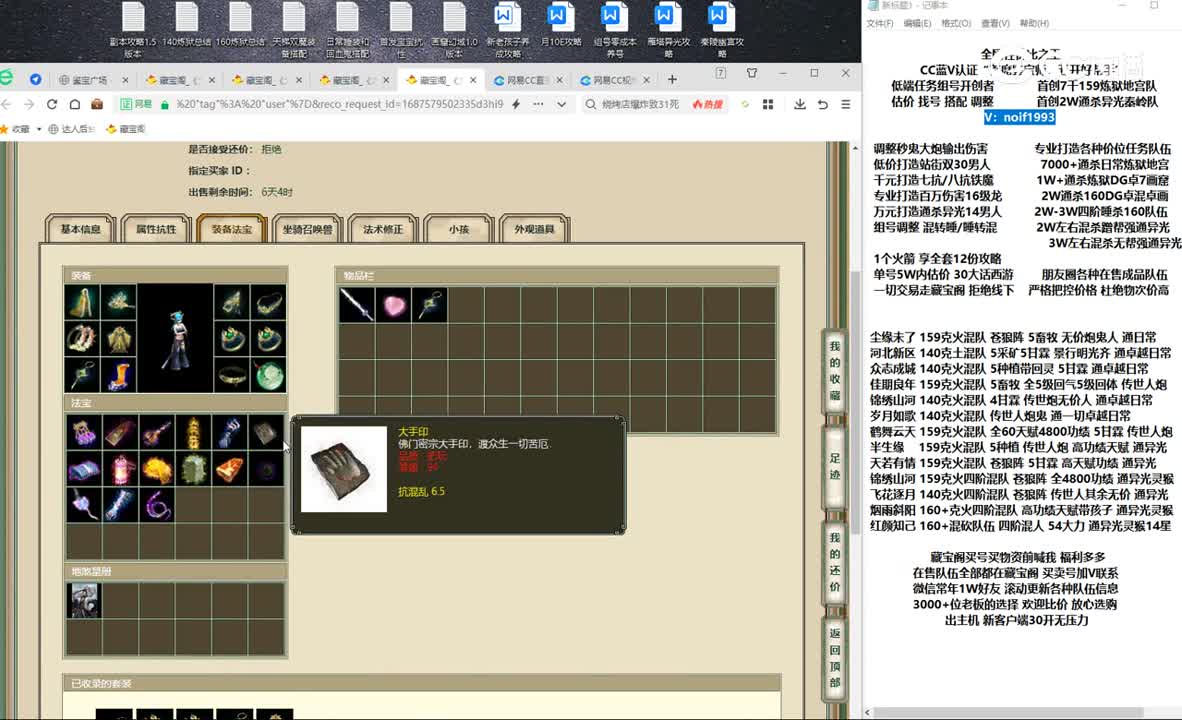This screenshot has height=720, width=1182.
Task: Open the 坐骑召唤兽 tab
Action: 307,229
